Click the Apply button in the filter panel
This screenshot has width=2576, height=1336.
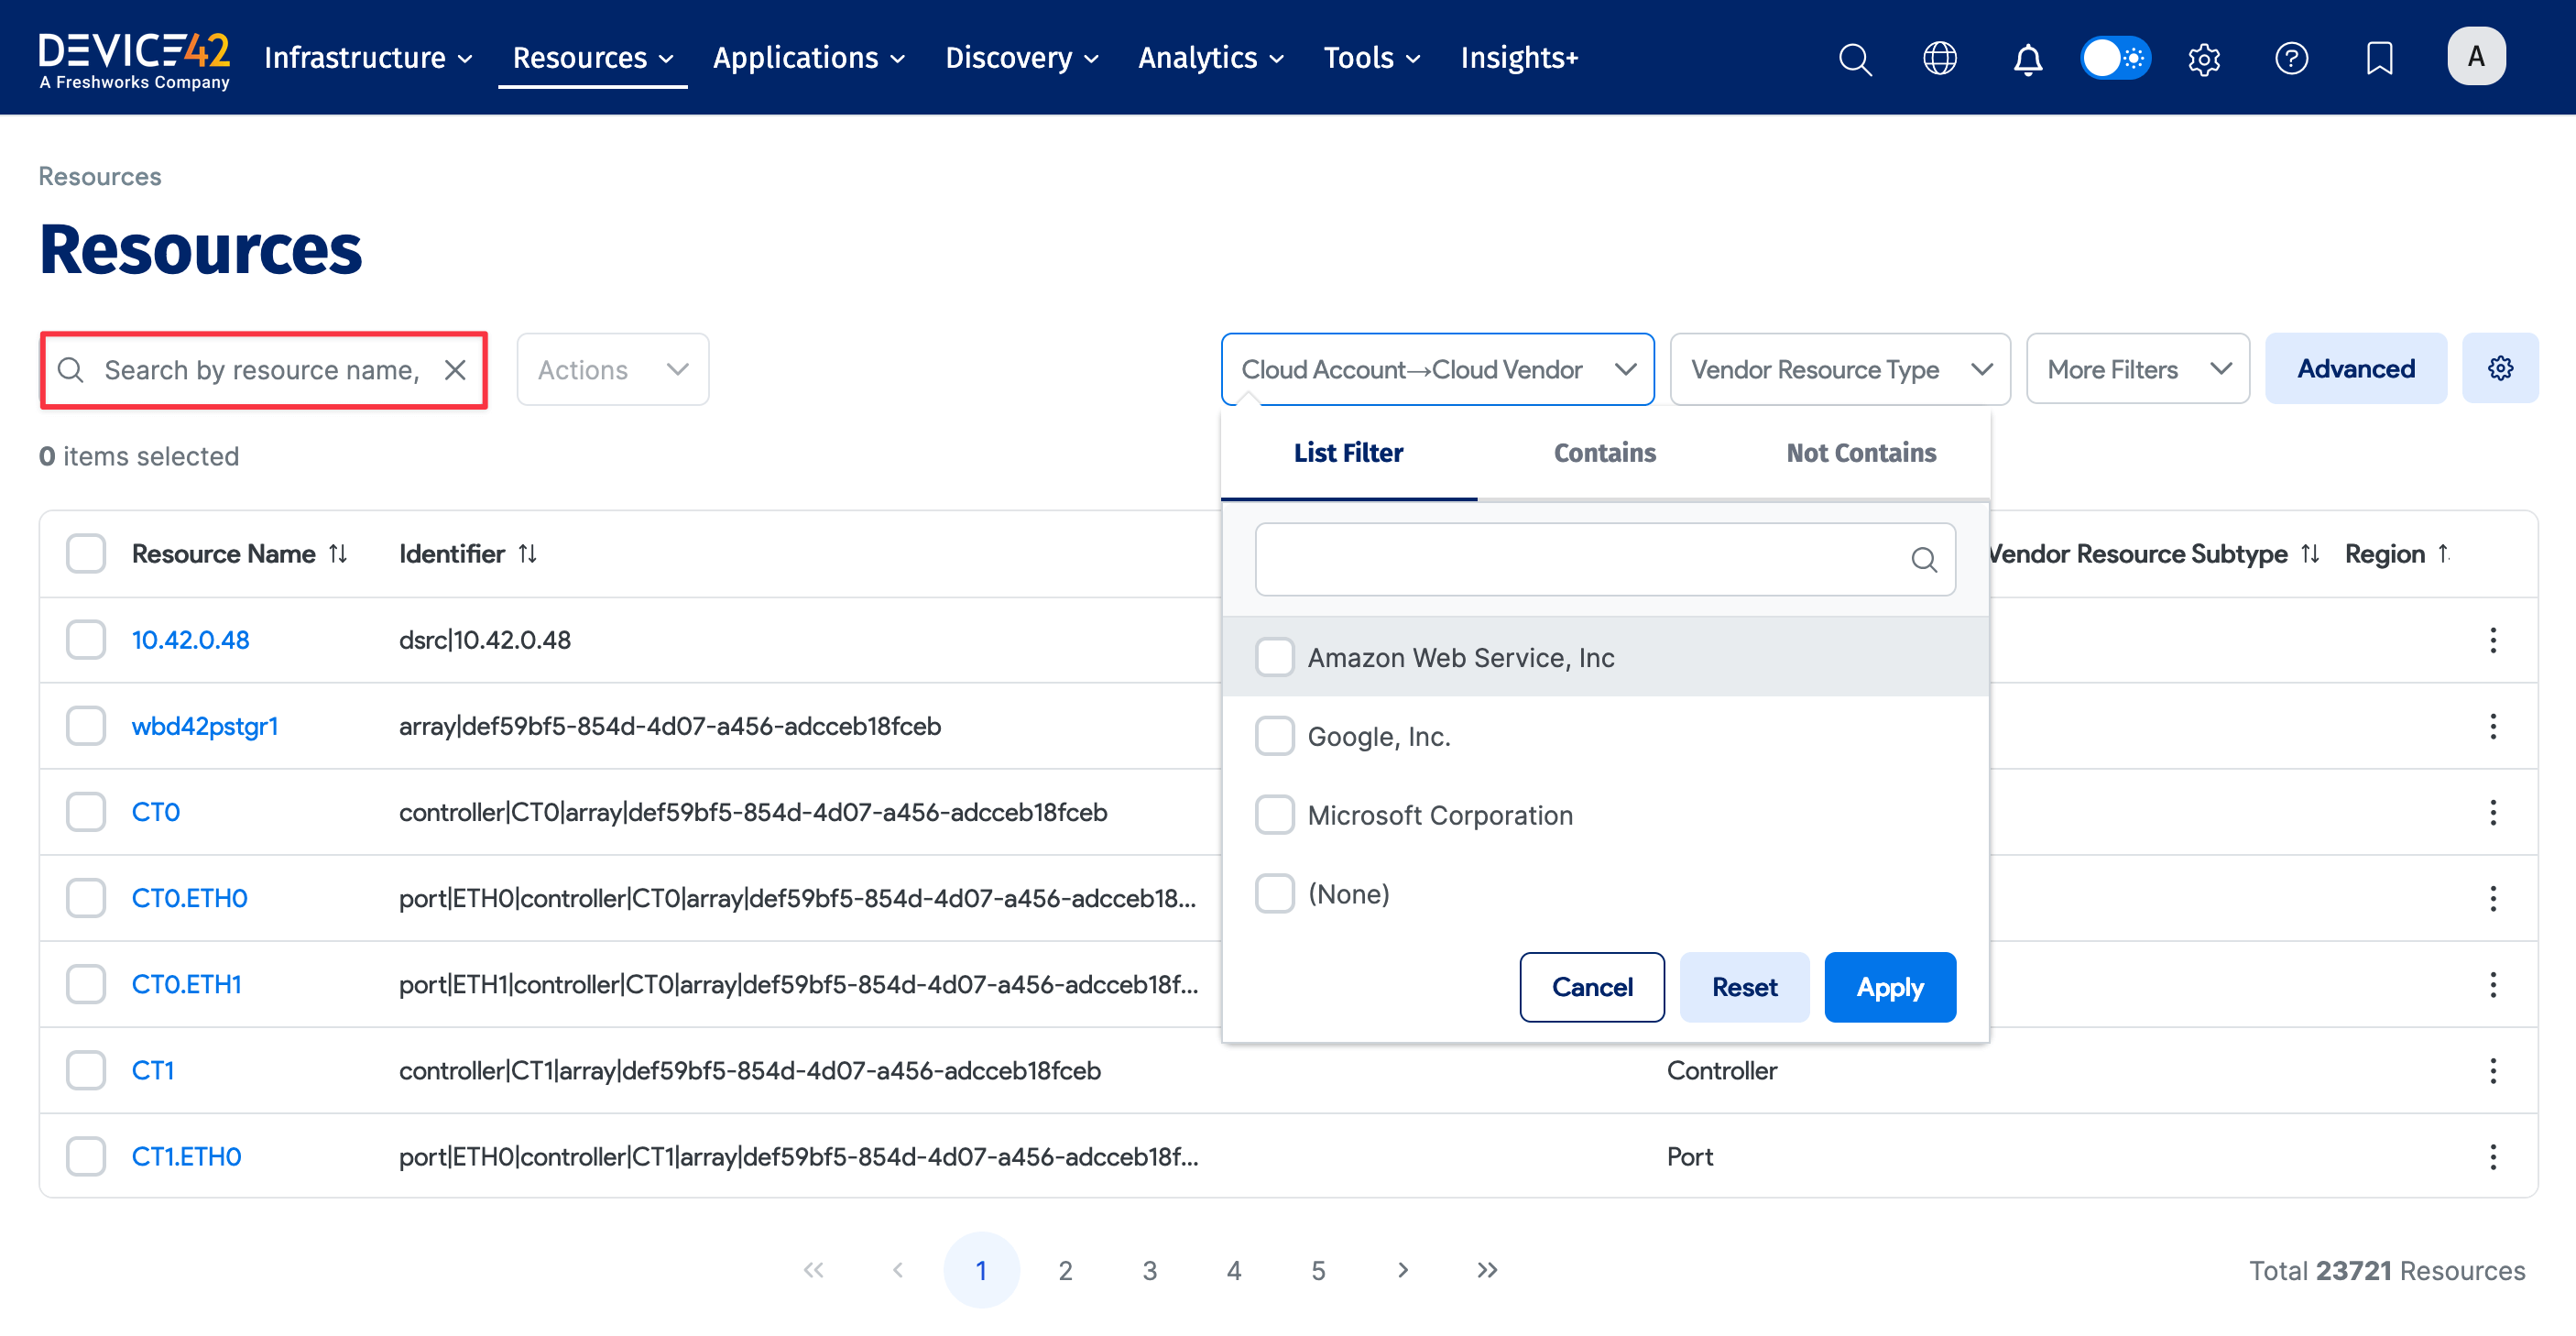1889,987
